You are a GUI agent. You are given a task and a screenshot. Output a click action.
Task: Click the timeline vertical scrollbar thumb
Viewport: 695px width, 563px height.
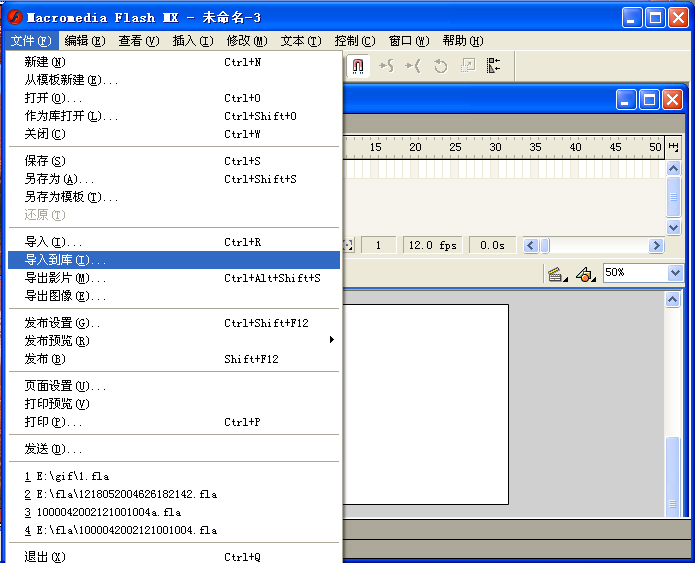point(673,197)
